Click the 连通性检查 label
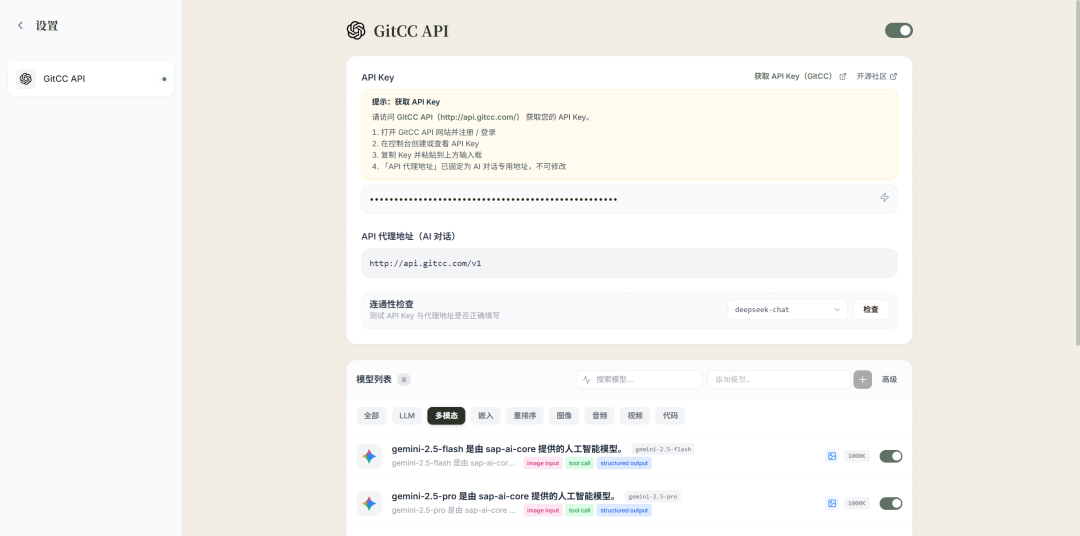This screenshot has height=536, width=1080. [391, 304]
